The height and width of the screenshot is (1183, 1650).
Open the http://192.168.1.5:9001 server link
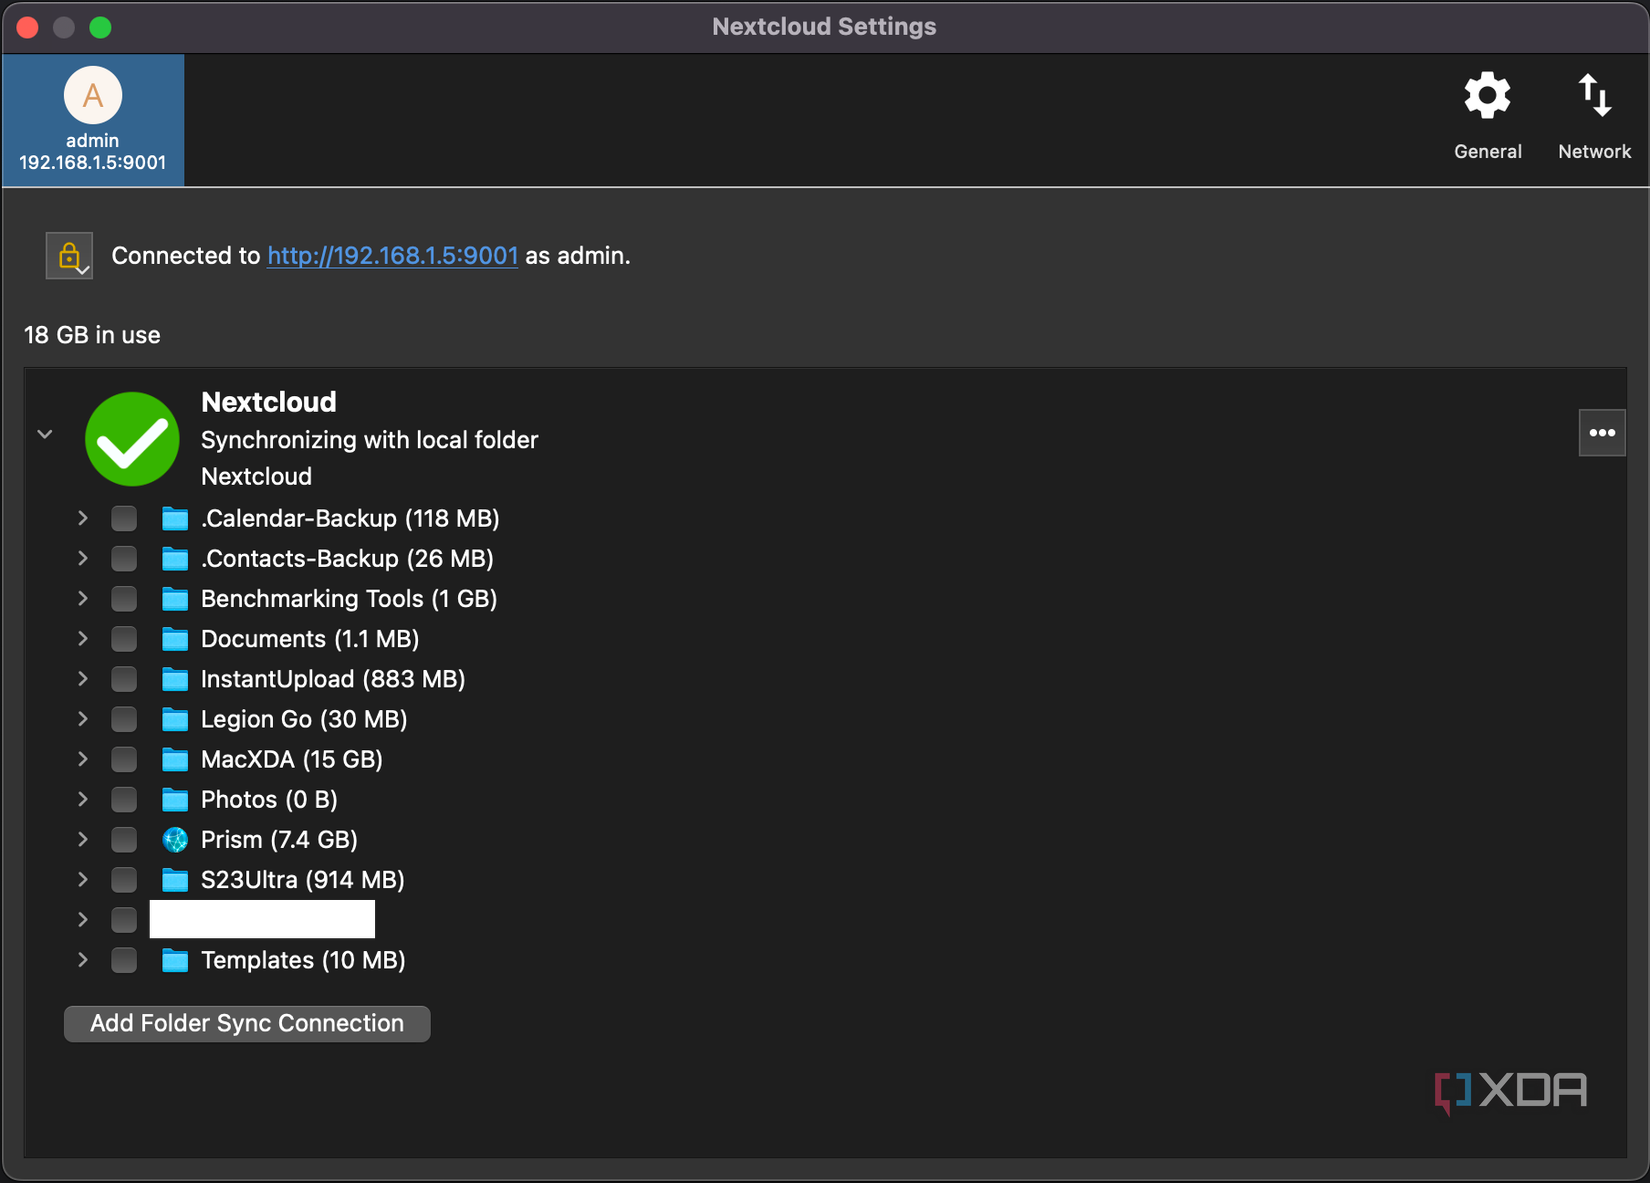pyautogui.click(x=392, y=256)
